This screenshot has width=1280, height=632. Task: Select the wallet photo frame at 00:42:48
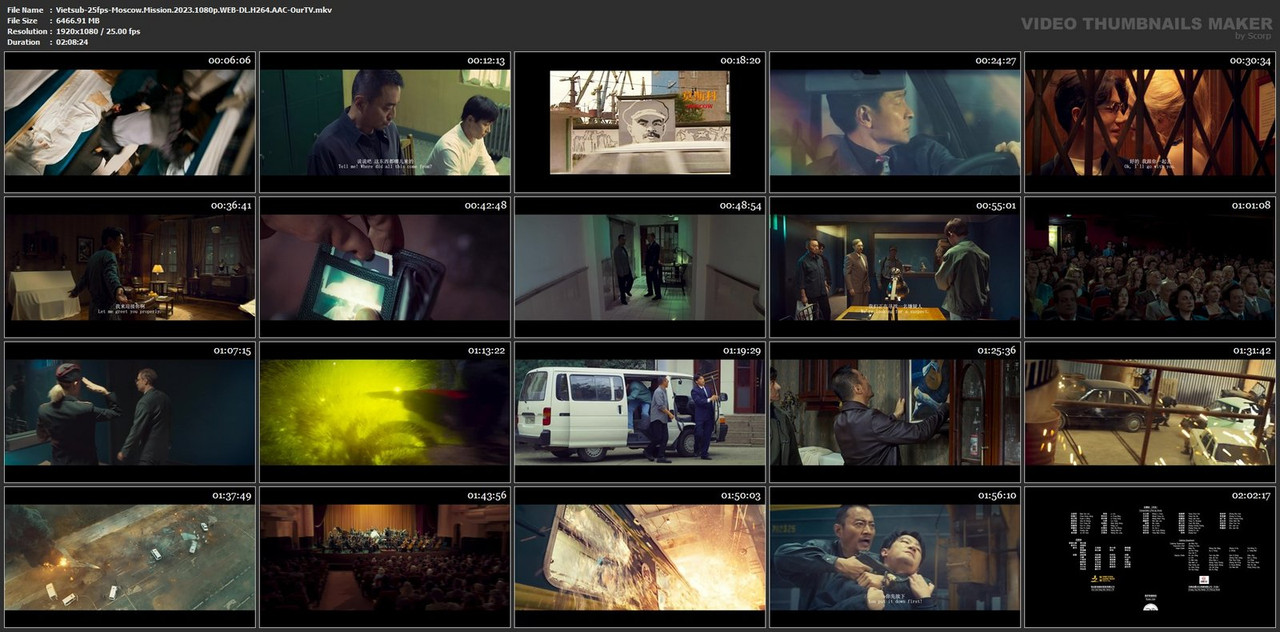pos(385,267)
